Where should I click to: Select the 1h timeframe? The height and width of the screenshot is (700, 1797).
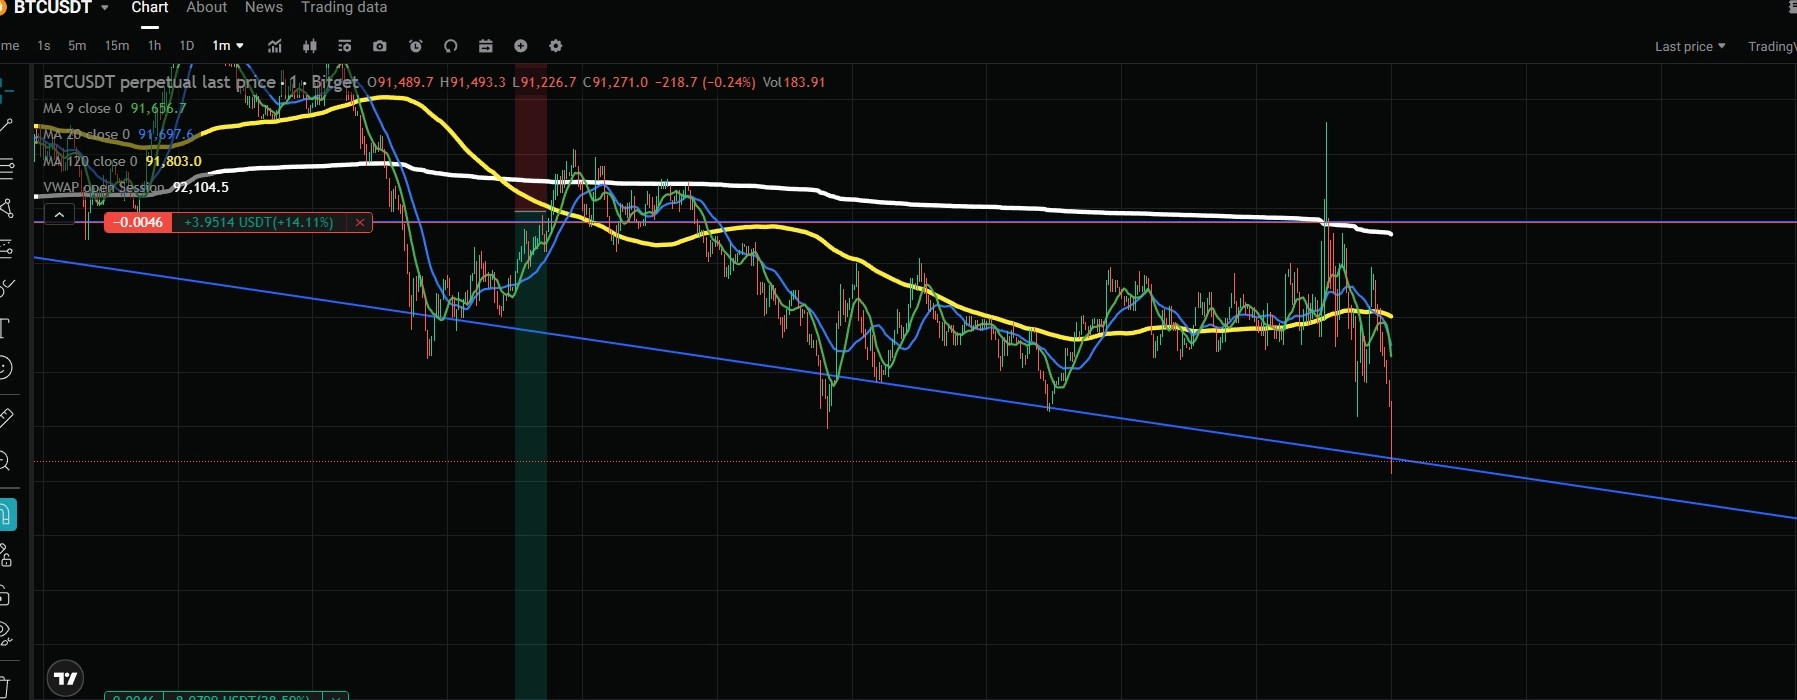pyautogui.click(x=154, y=46)
